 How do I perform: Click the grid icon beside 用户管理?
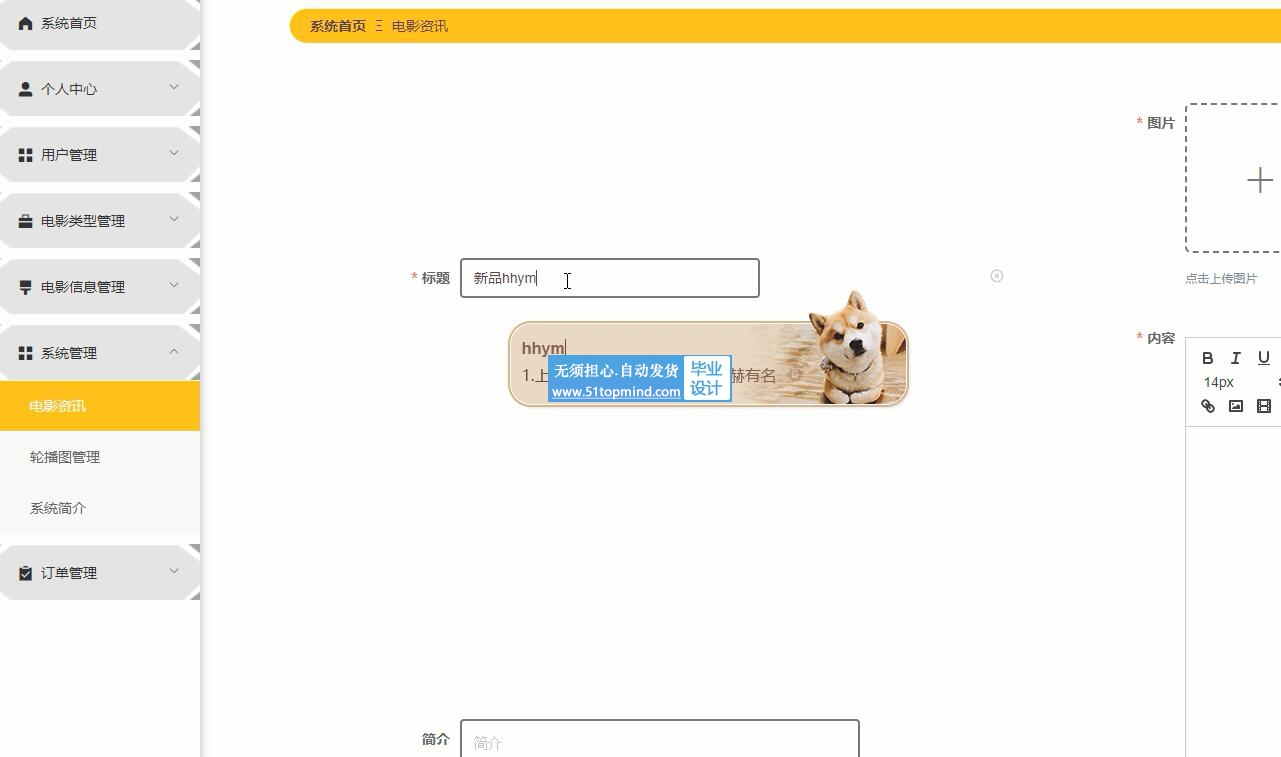(26, 155)
